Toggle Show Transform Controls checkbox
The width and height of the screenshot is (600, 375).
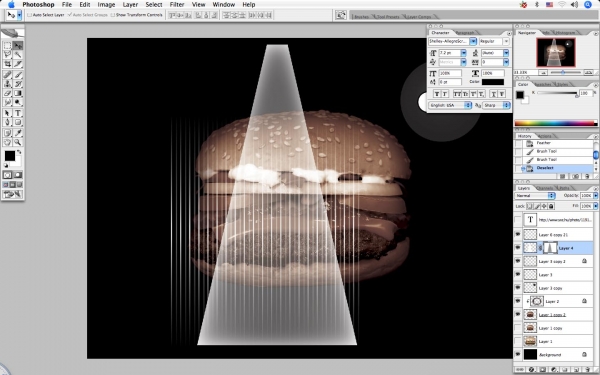coord(112,15)
